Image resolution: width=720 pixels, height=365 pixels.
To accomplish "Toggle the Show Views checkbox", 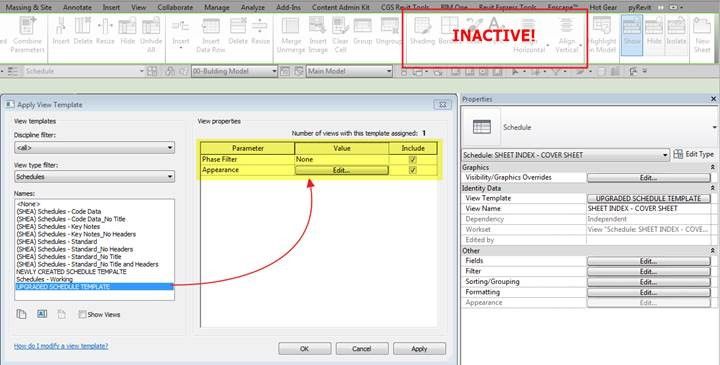I will pos(82,314).
